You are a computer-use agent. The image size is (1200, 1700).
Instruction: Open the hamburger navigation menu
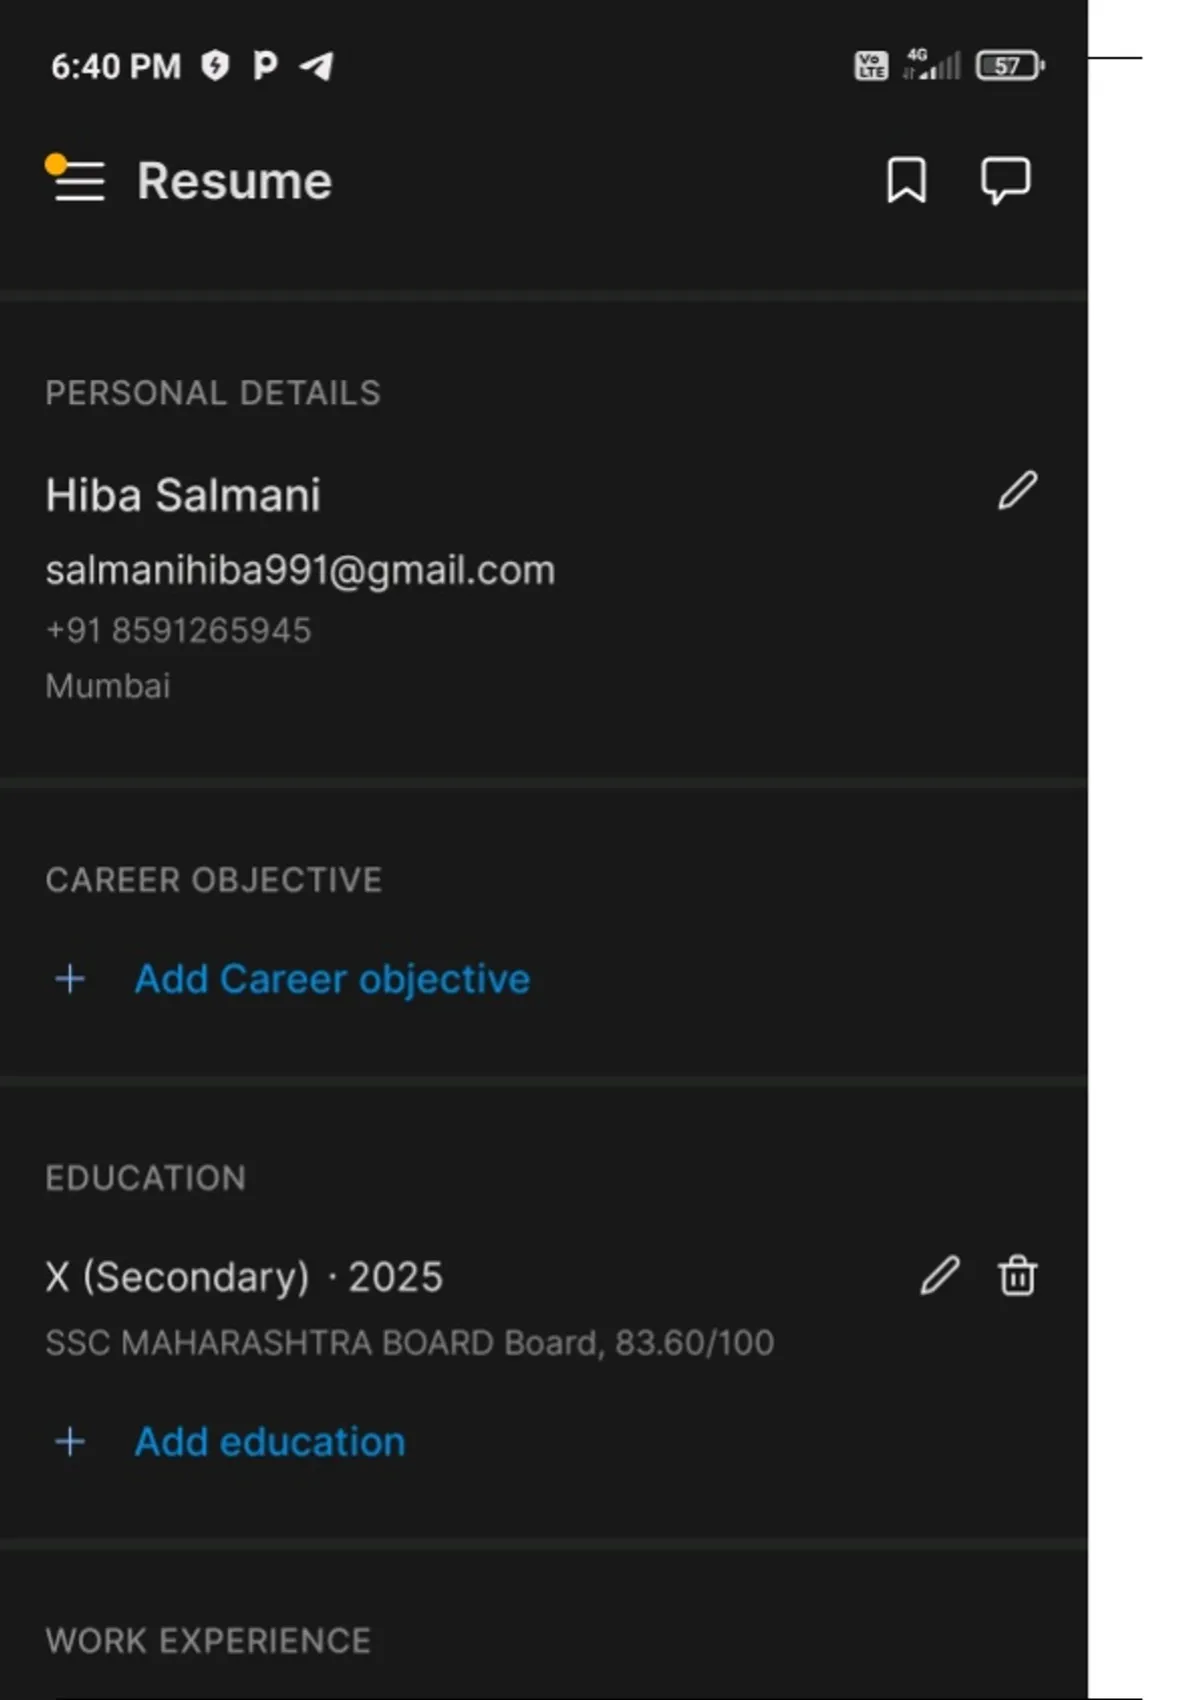click(77, 180)
